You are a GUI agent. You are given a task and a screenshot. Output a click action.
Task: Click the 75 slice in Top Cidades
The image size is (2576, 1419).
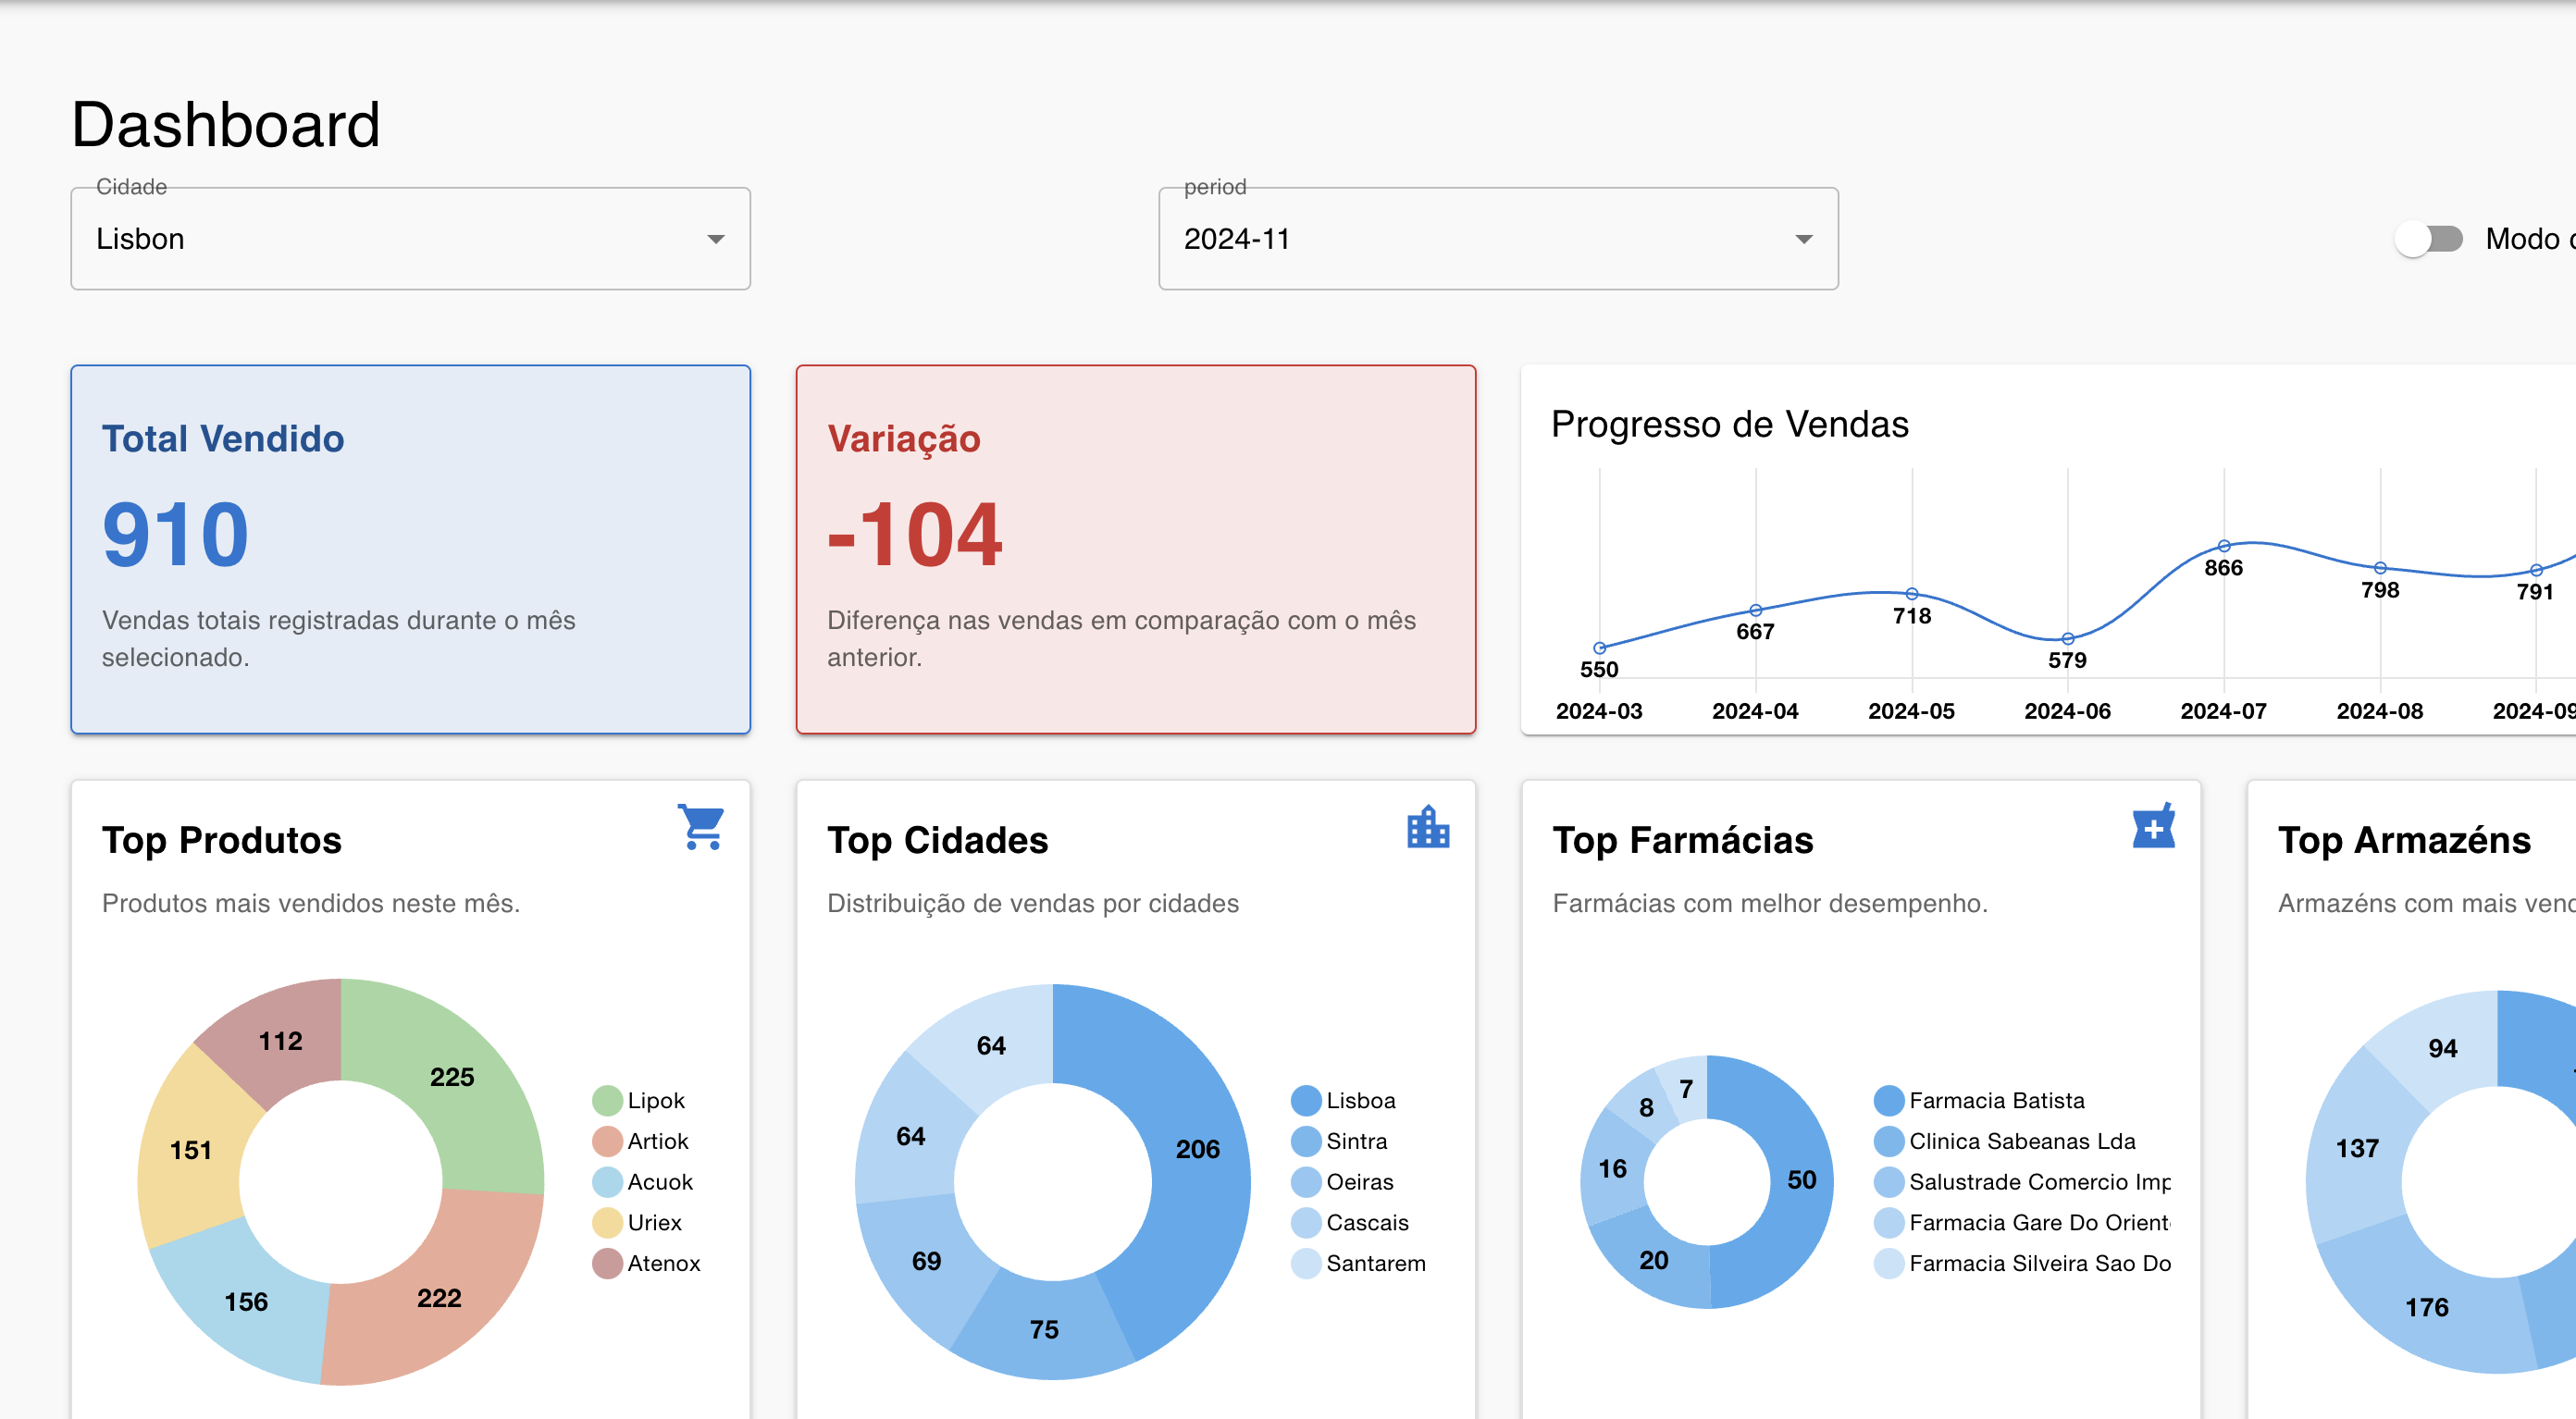click(1044, 1330)
